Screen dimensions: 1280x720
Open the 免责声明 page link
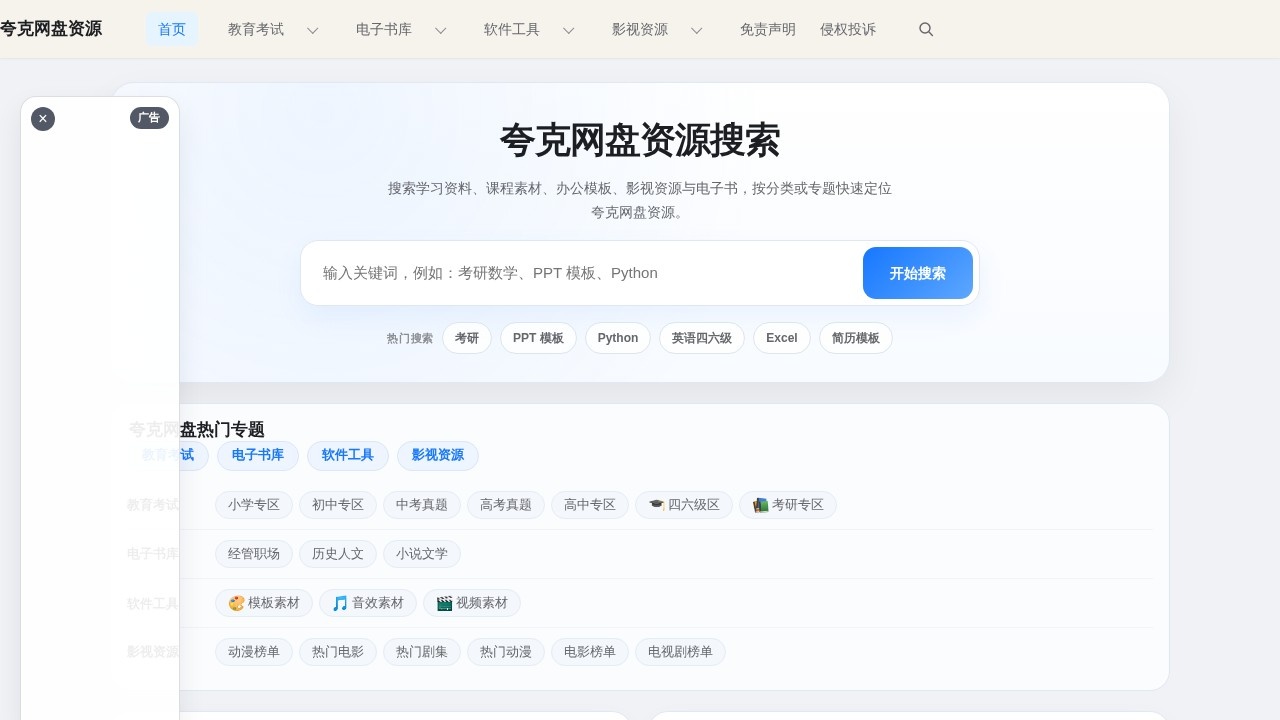(767, 29)
